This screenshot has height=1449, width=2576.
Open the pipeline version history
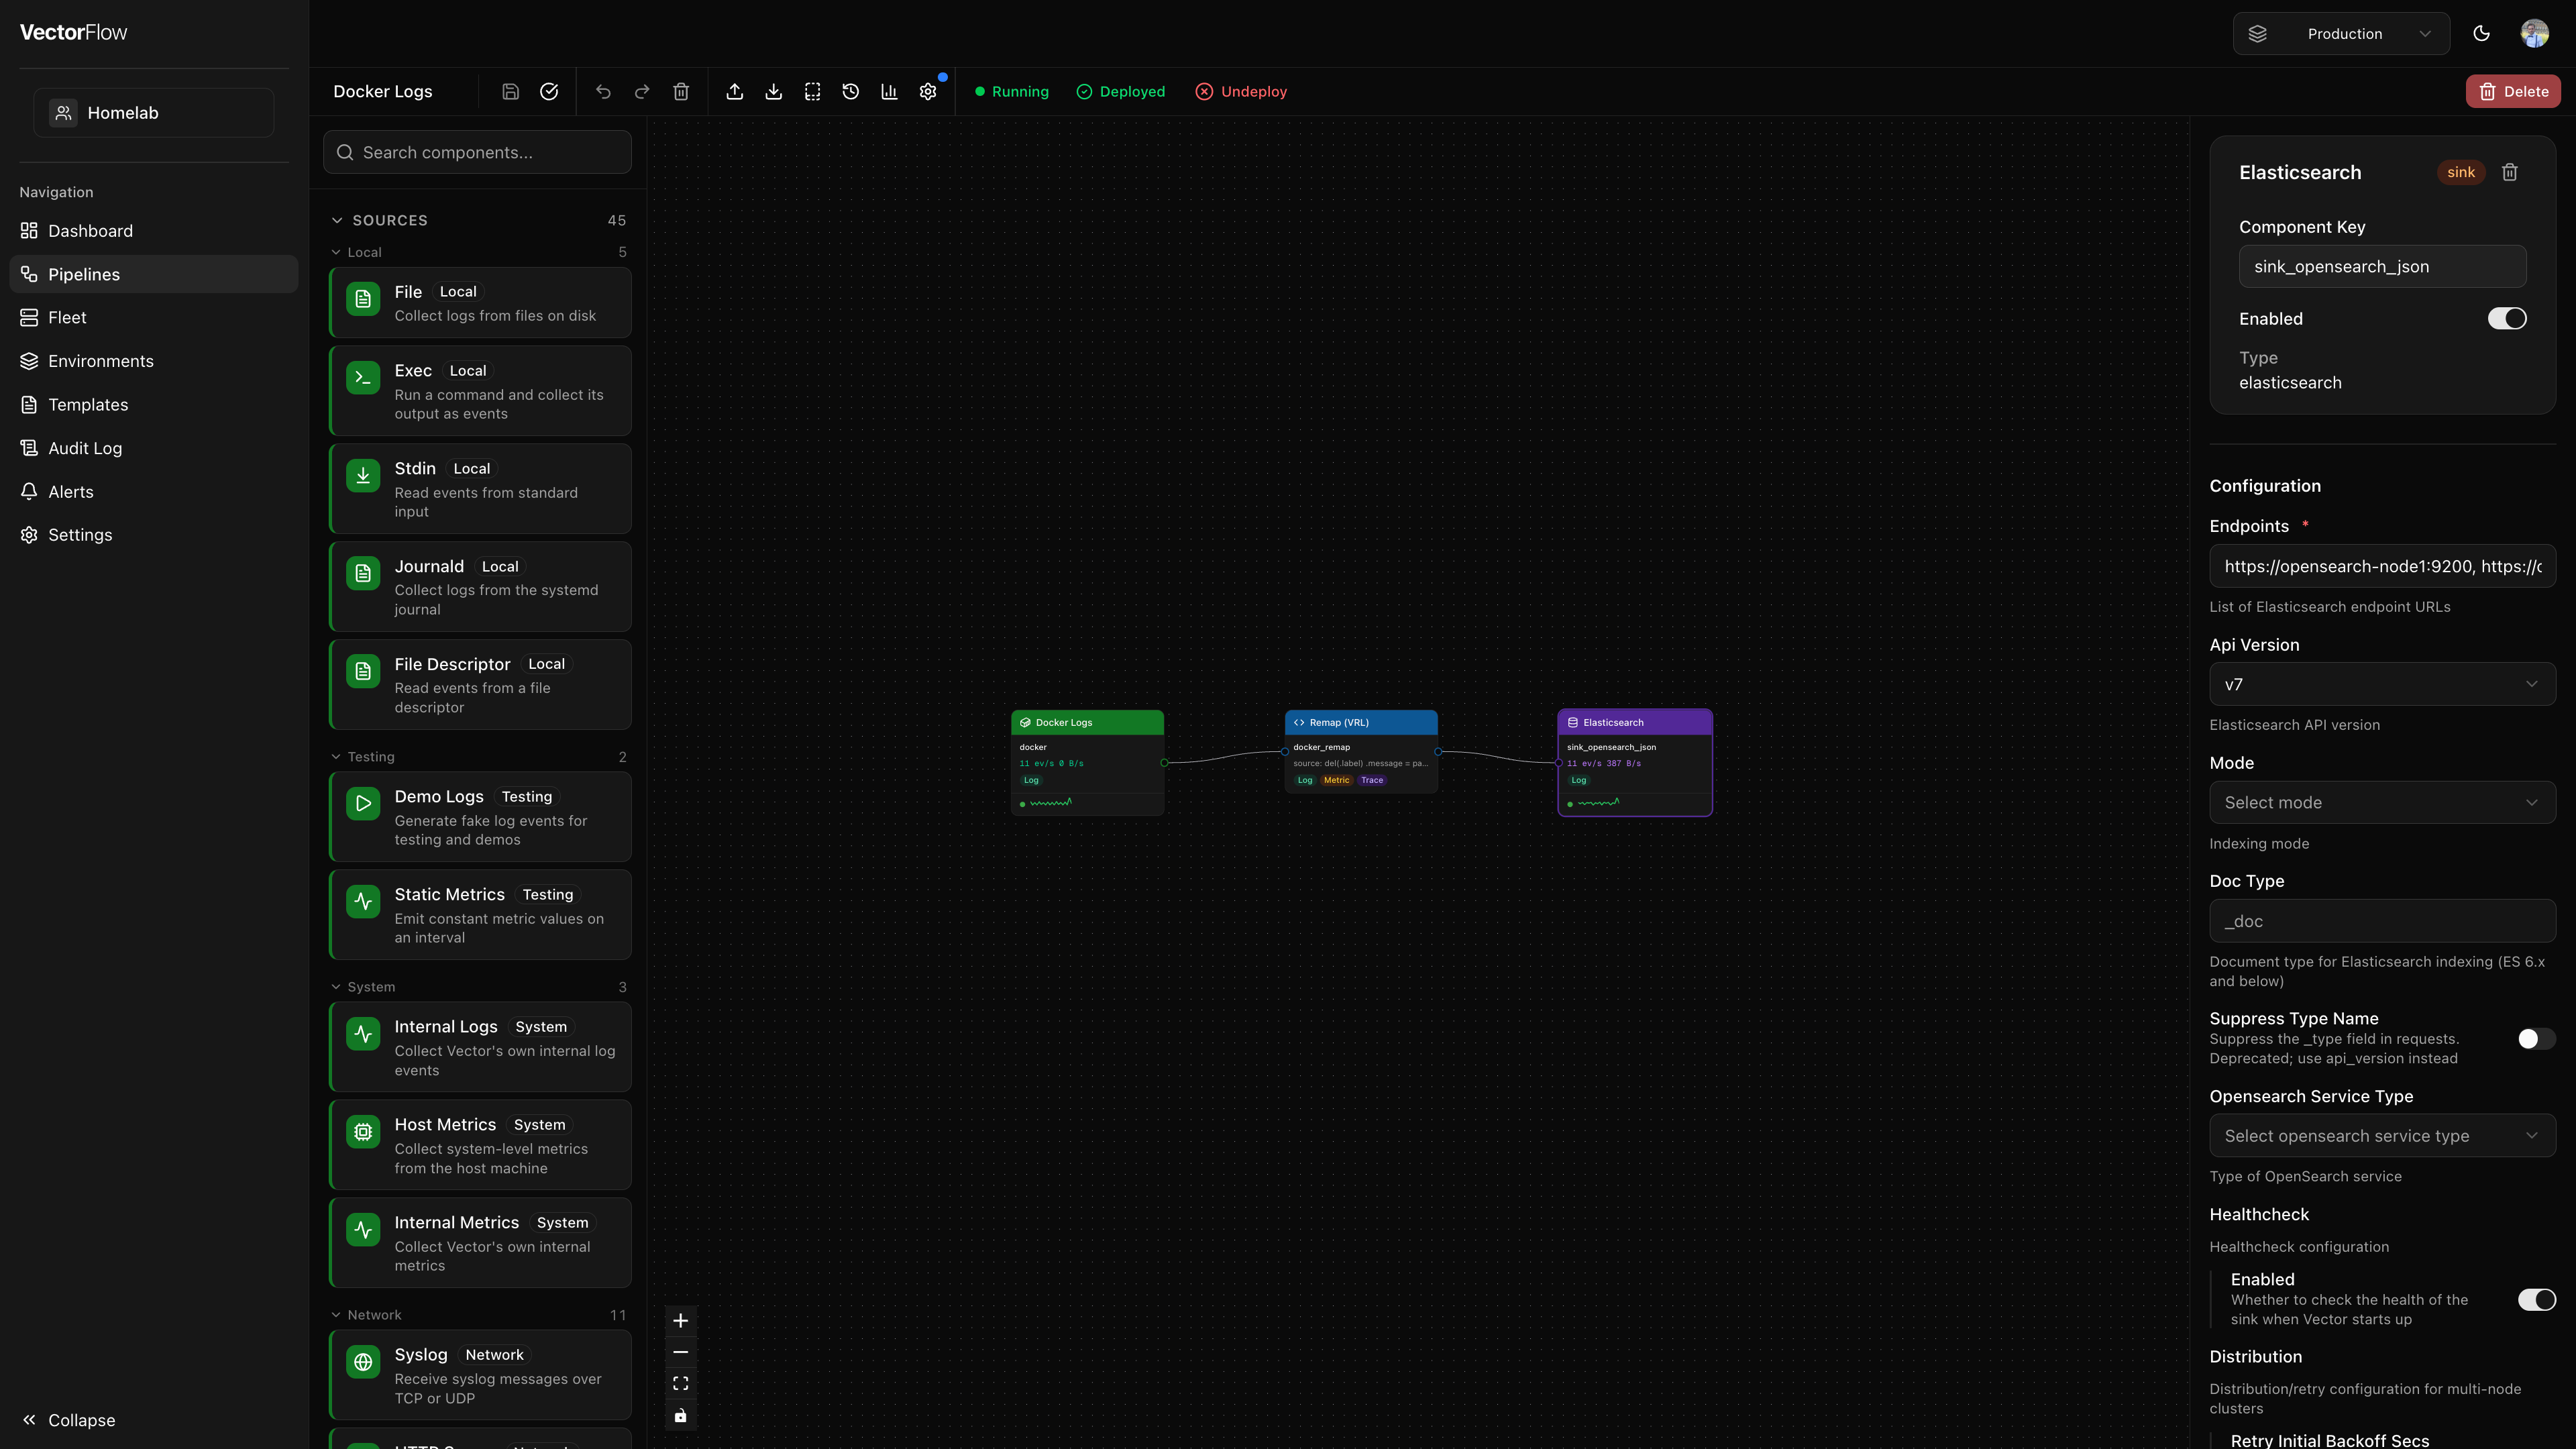pyautogui.click(x=850, y=91)
